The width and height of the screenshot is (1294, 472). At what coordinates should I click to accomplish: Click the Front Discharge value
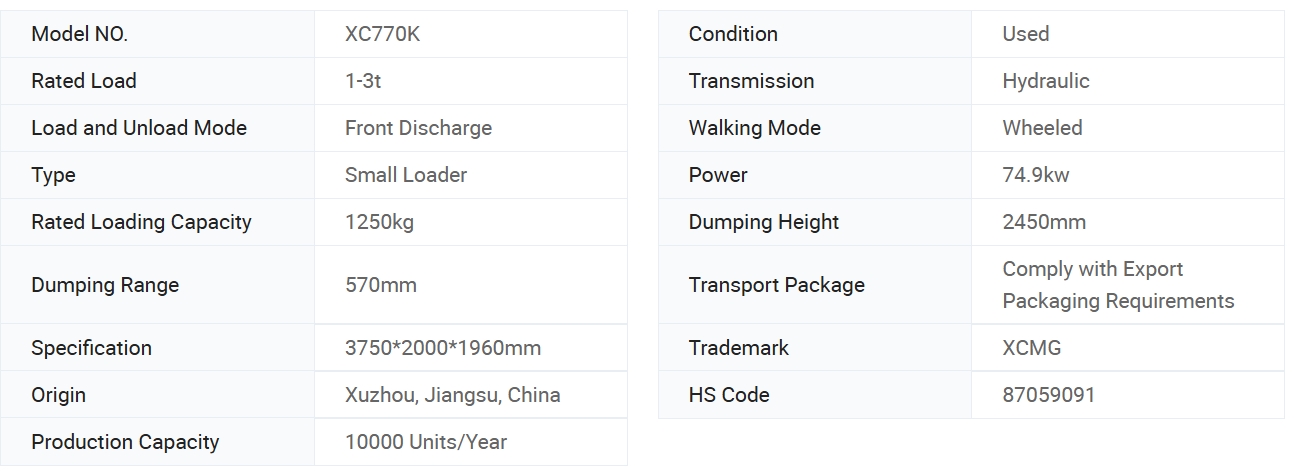click(x=418, y=128)
